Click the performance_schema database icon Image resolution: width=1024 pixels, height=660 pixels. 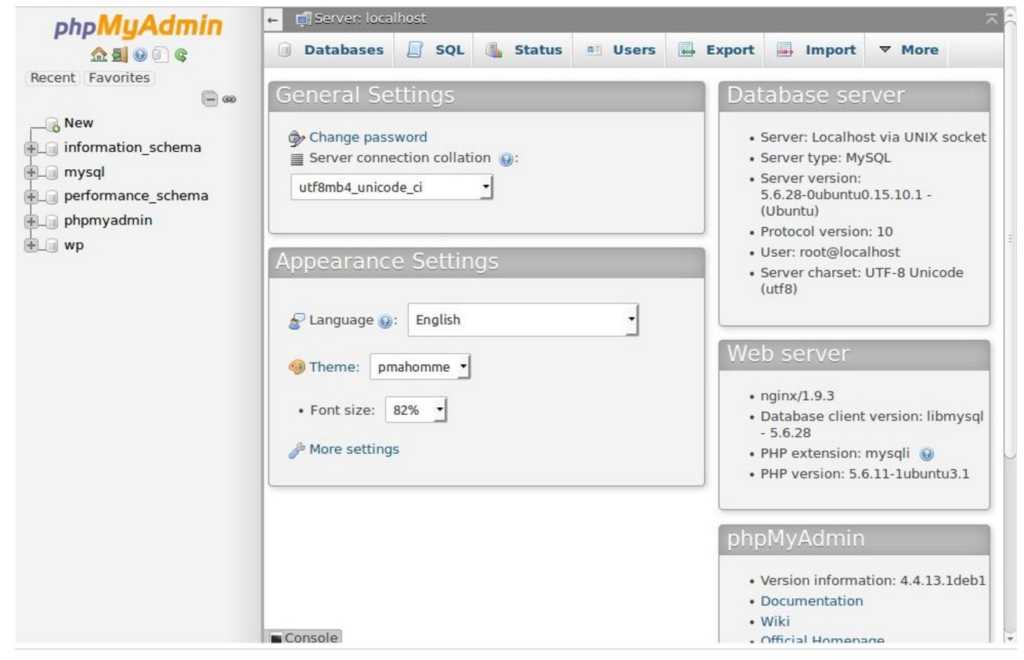[52, 196]
